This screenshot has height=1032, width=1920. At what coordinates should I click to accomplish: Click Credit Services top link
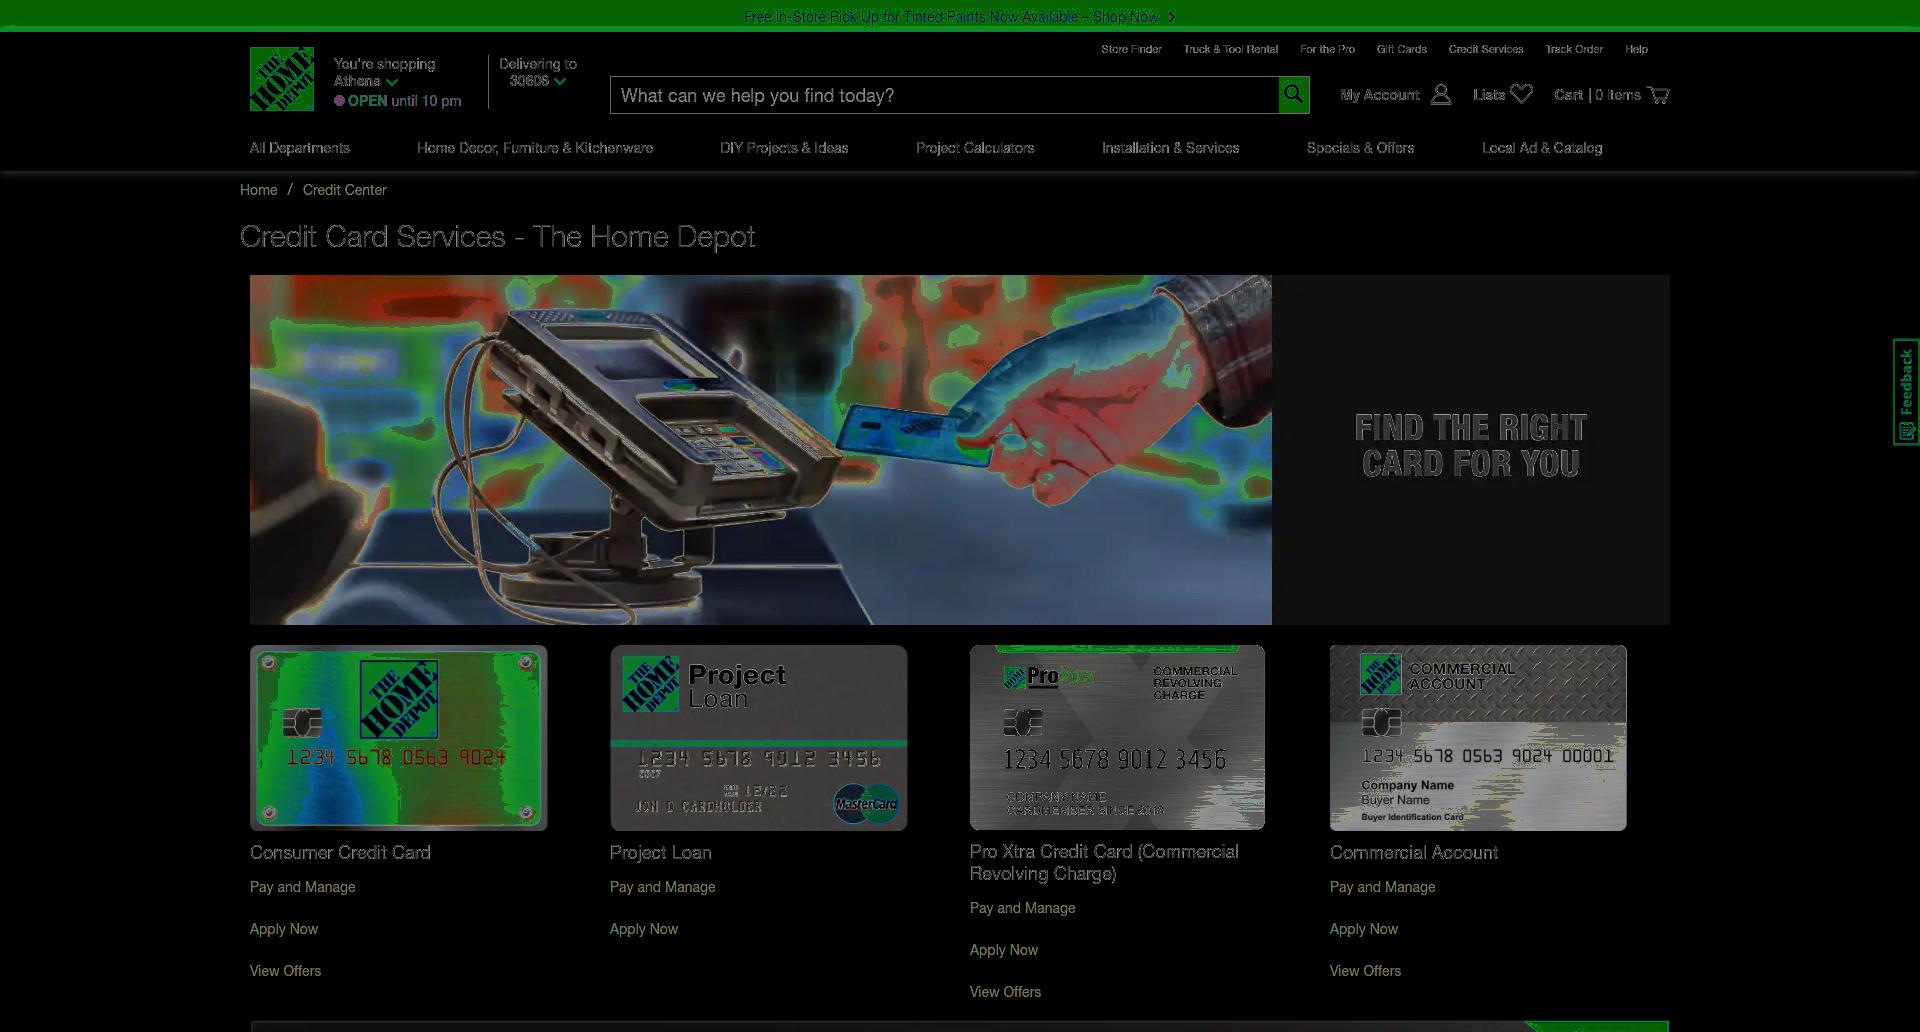tap(1486, 49)
